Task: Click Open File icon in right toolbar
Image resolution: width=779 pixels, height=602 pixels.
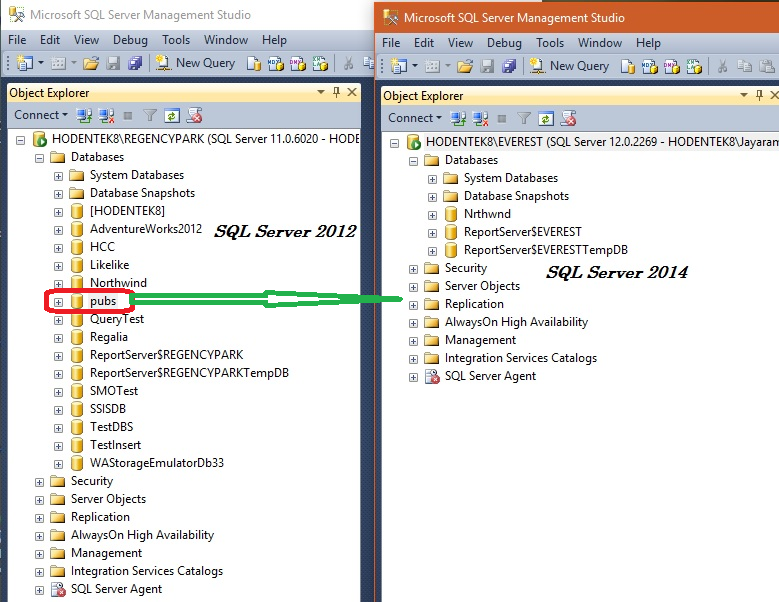Action: pyautogui.click(x=465, y=66)
